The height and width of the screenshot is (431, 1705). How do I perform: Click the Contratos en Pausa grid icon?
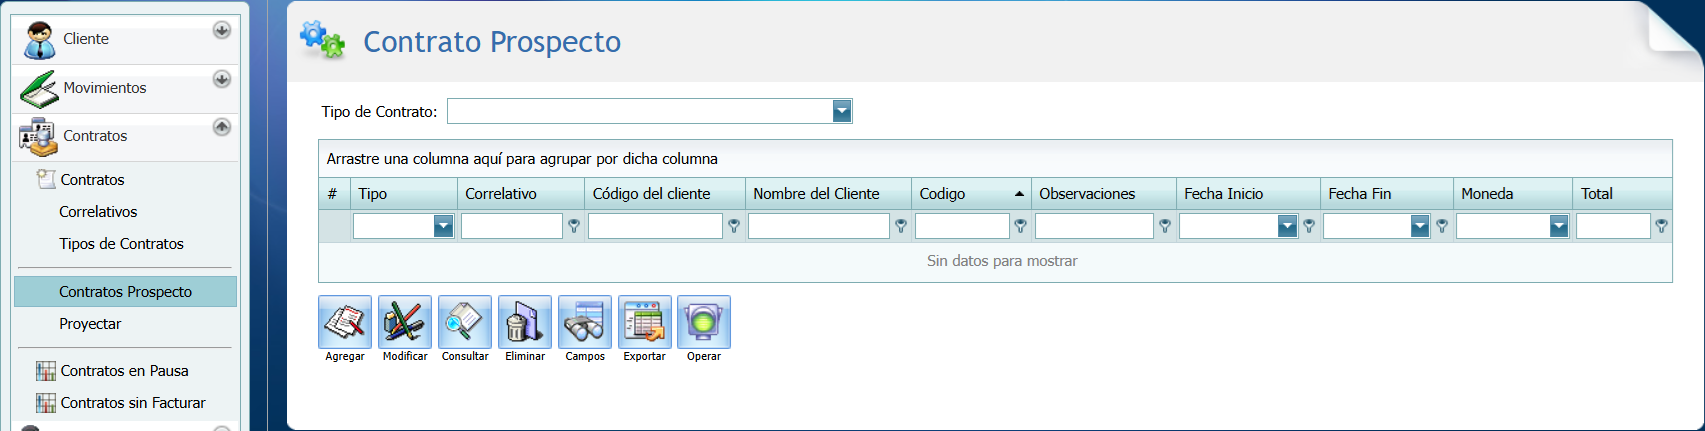point(46,371)
